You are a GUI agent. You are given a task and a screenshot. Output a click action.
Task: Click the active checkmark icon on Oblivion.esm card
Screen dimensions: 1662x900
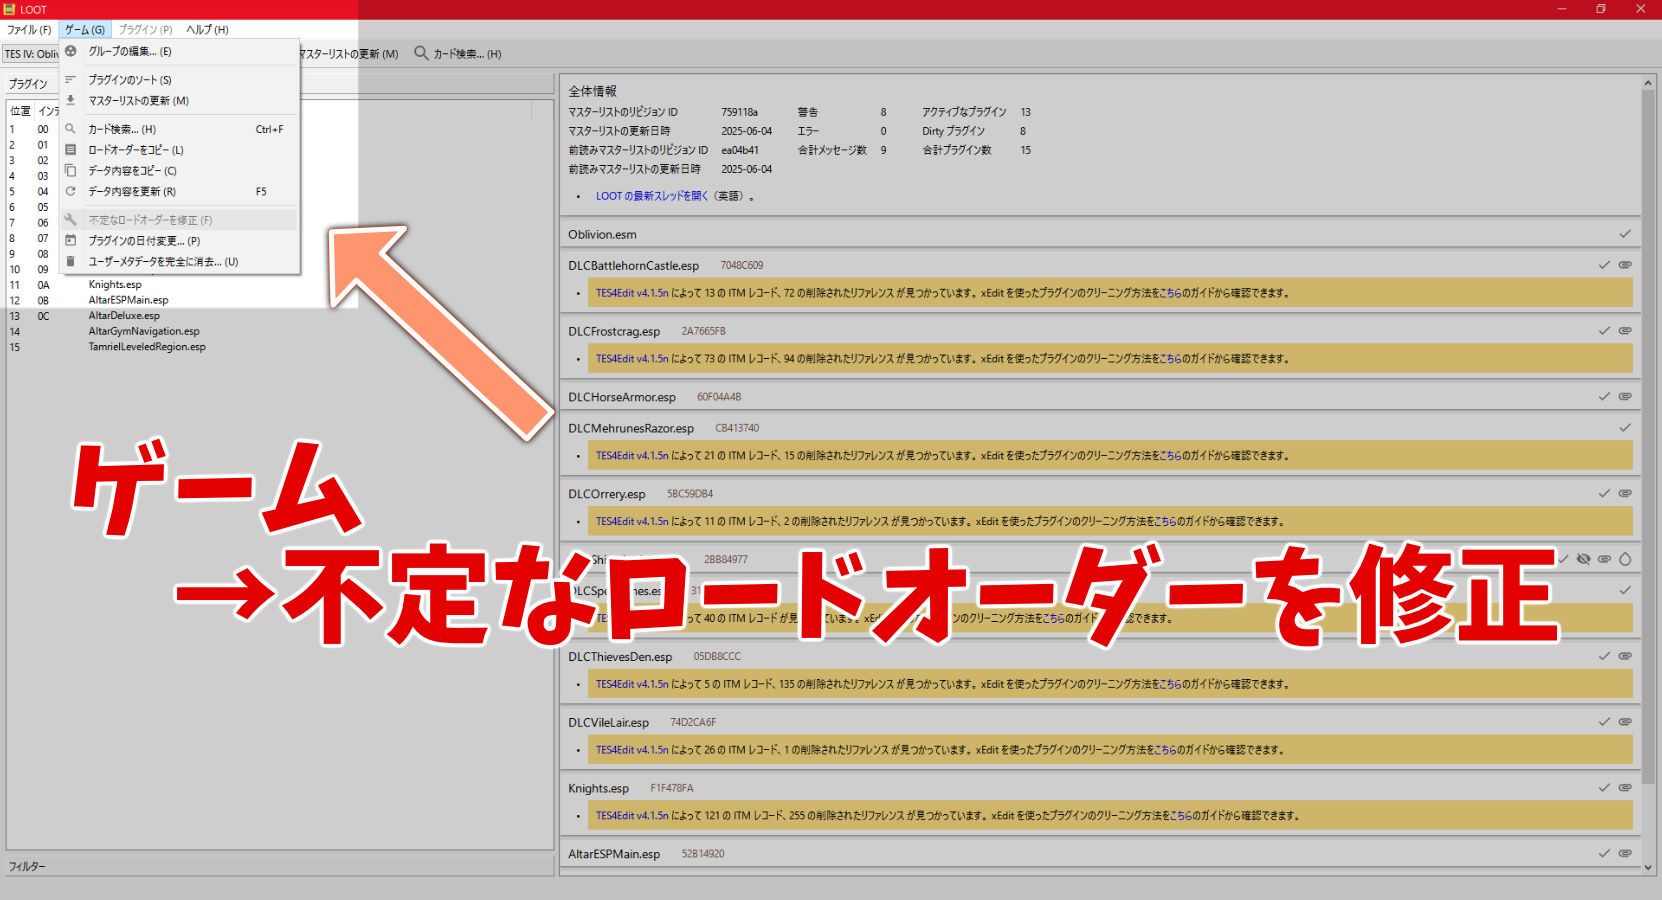point(1625,234)
